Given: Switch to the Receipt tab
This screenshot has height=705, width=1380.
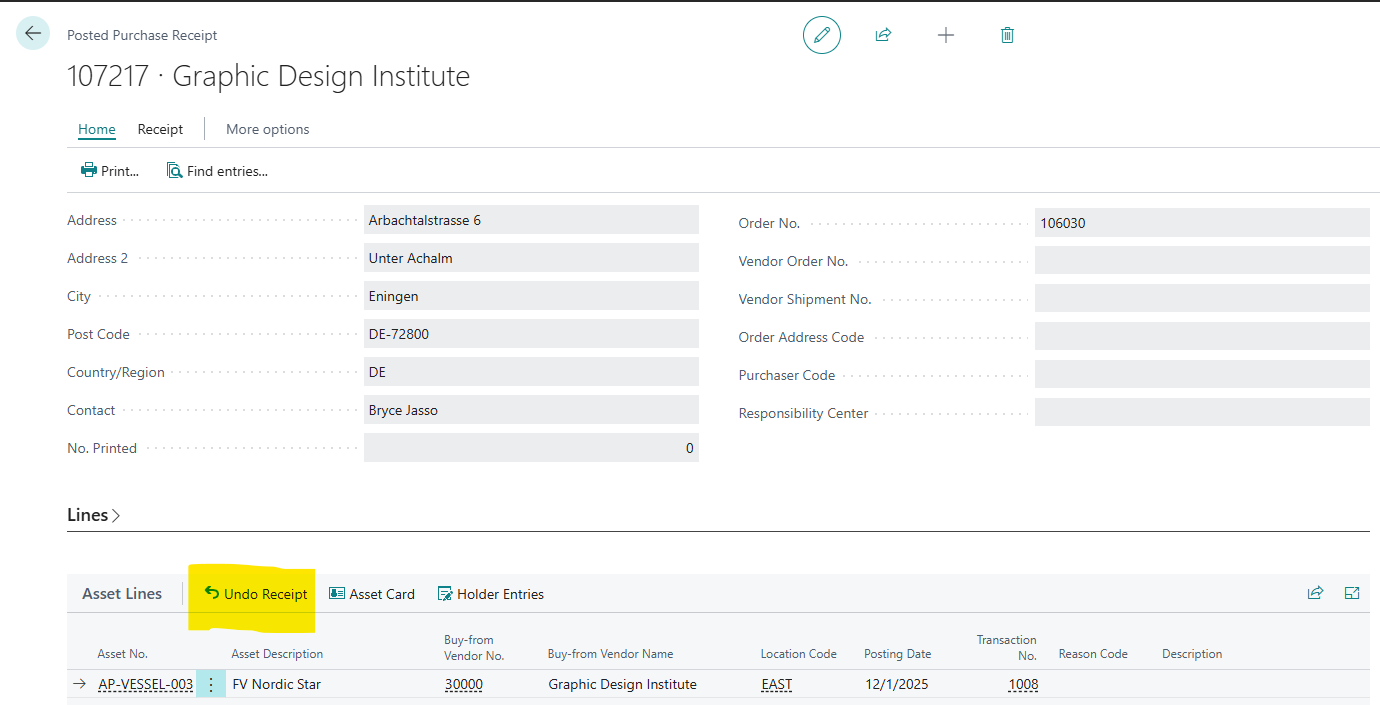Looking at the screenshot, I should [x=160, y=129].
